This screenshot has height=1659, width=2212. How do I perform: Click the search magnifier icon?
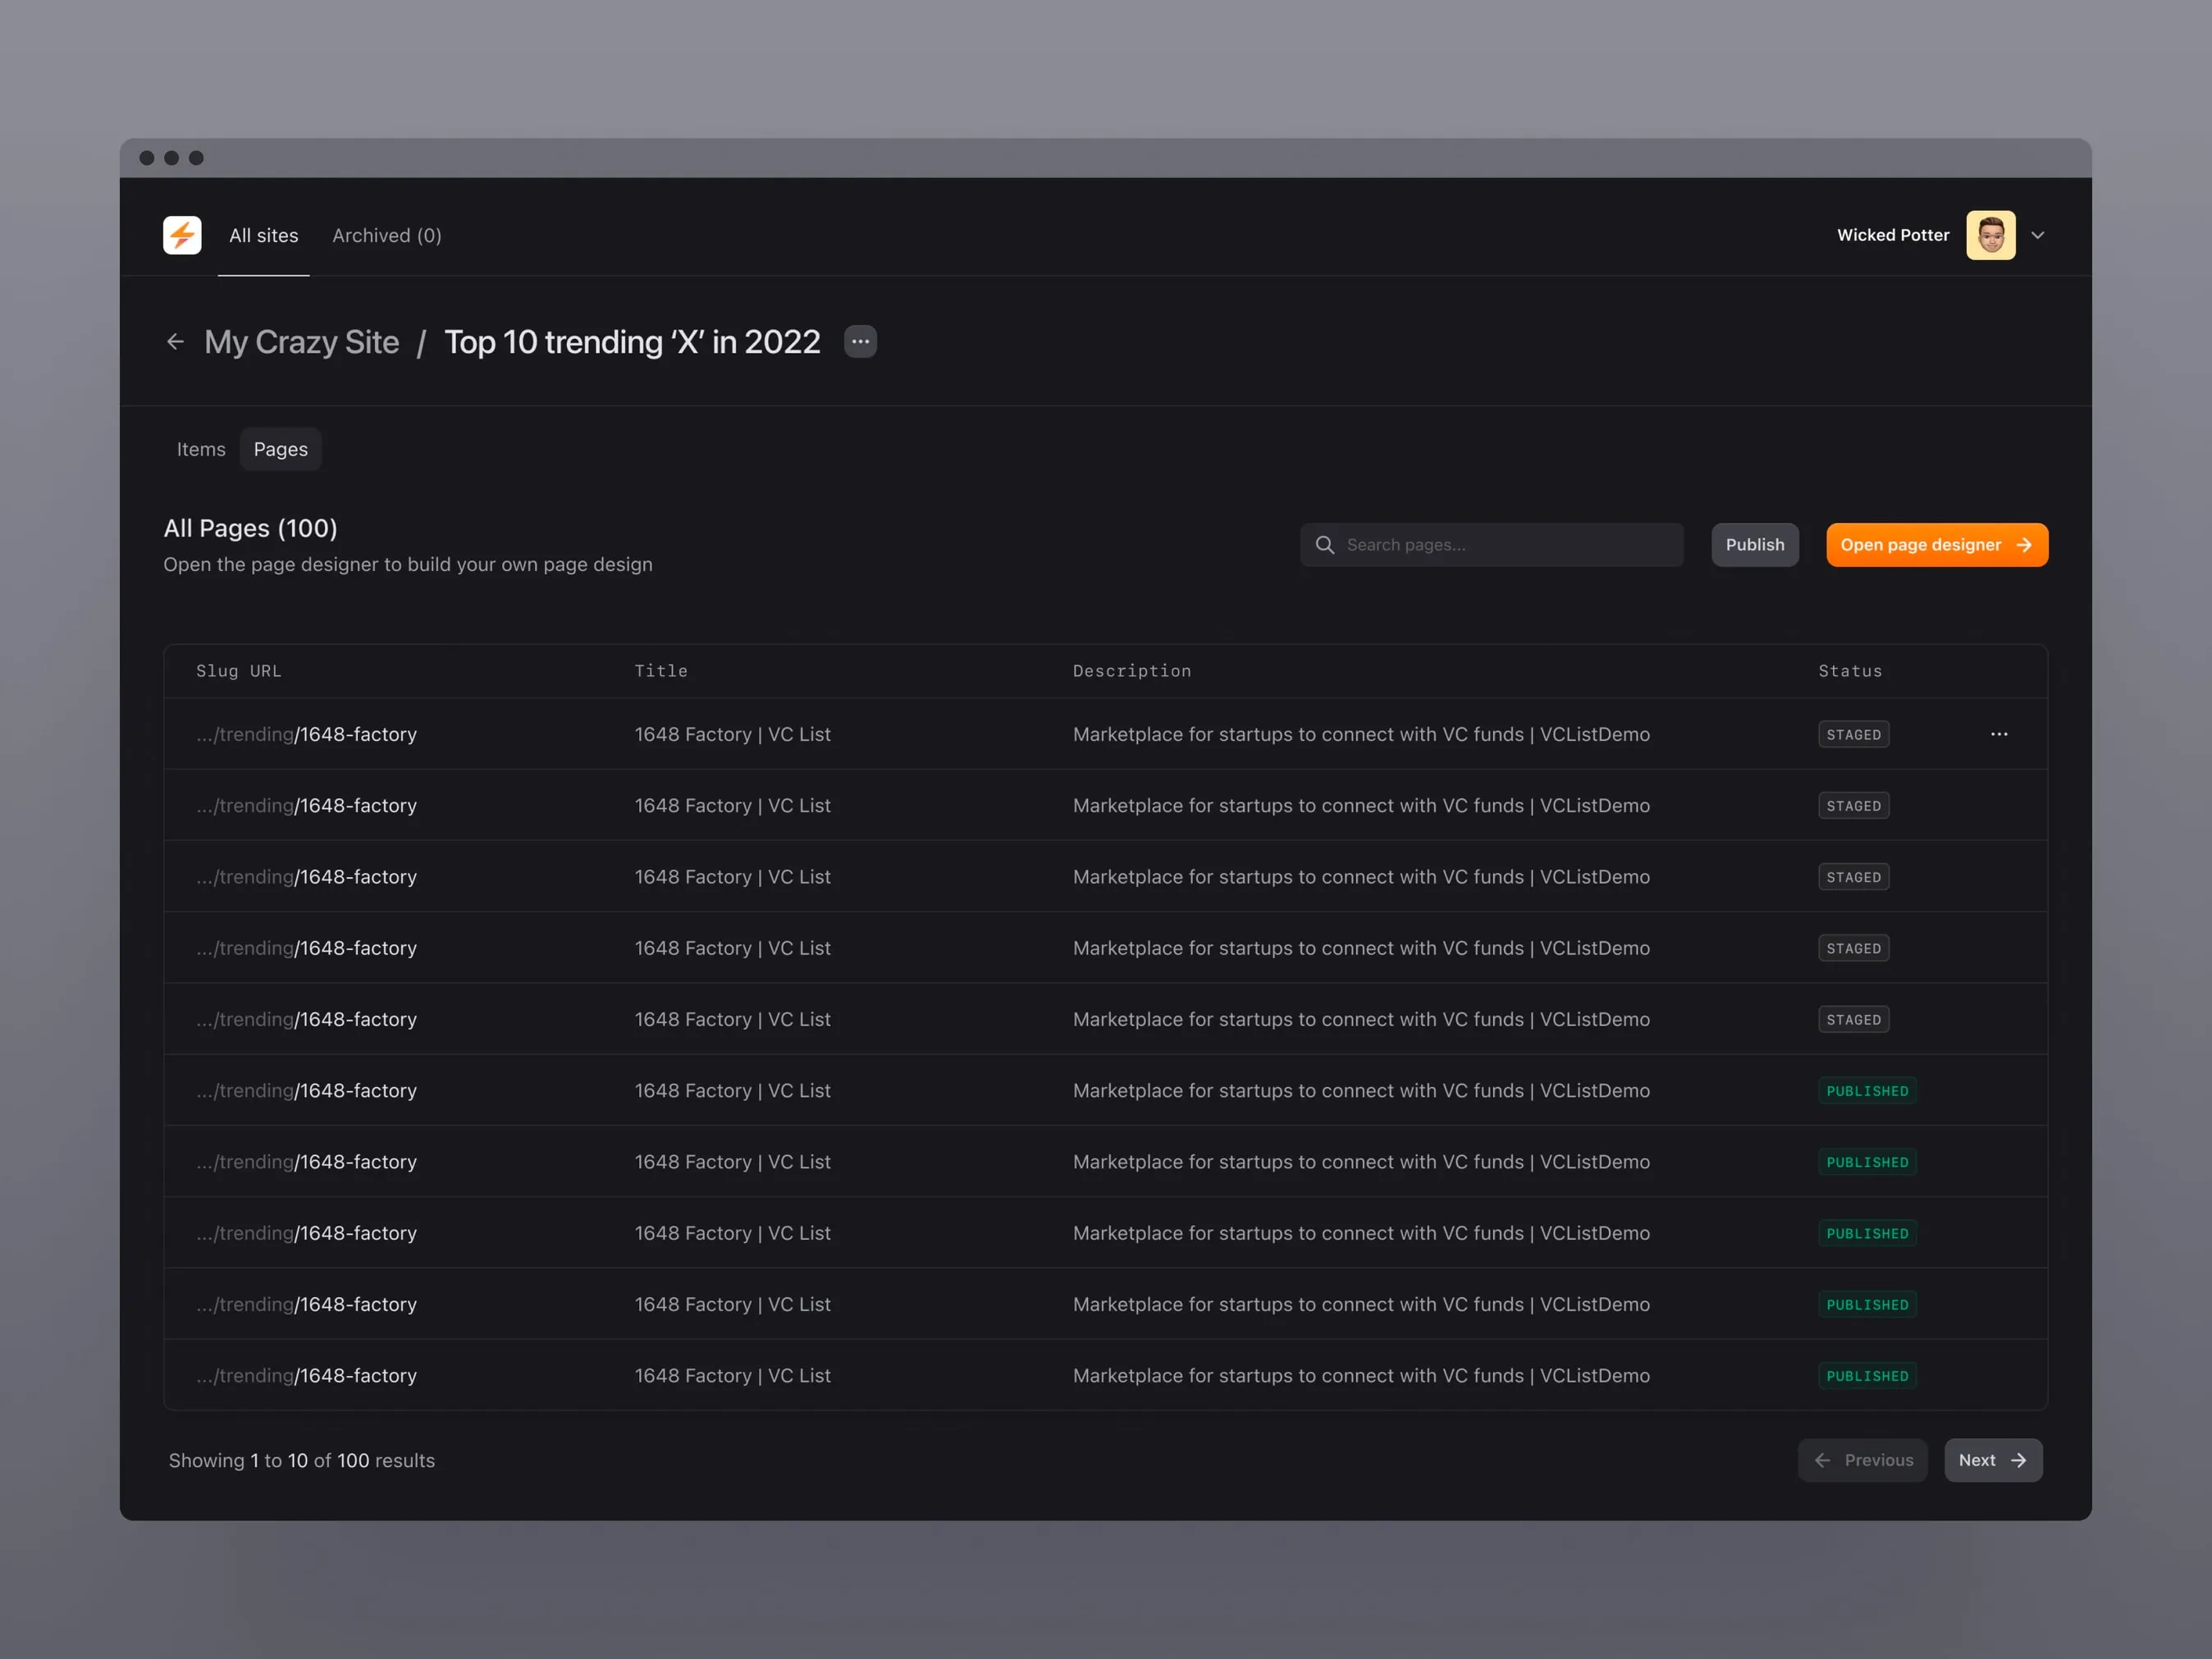click(1324, 545)
